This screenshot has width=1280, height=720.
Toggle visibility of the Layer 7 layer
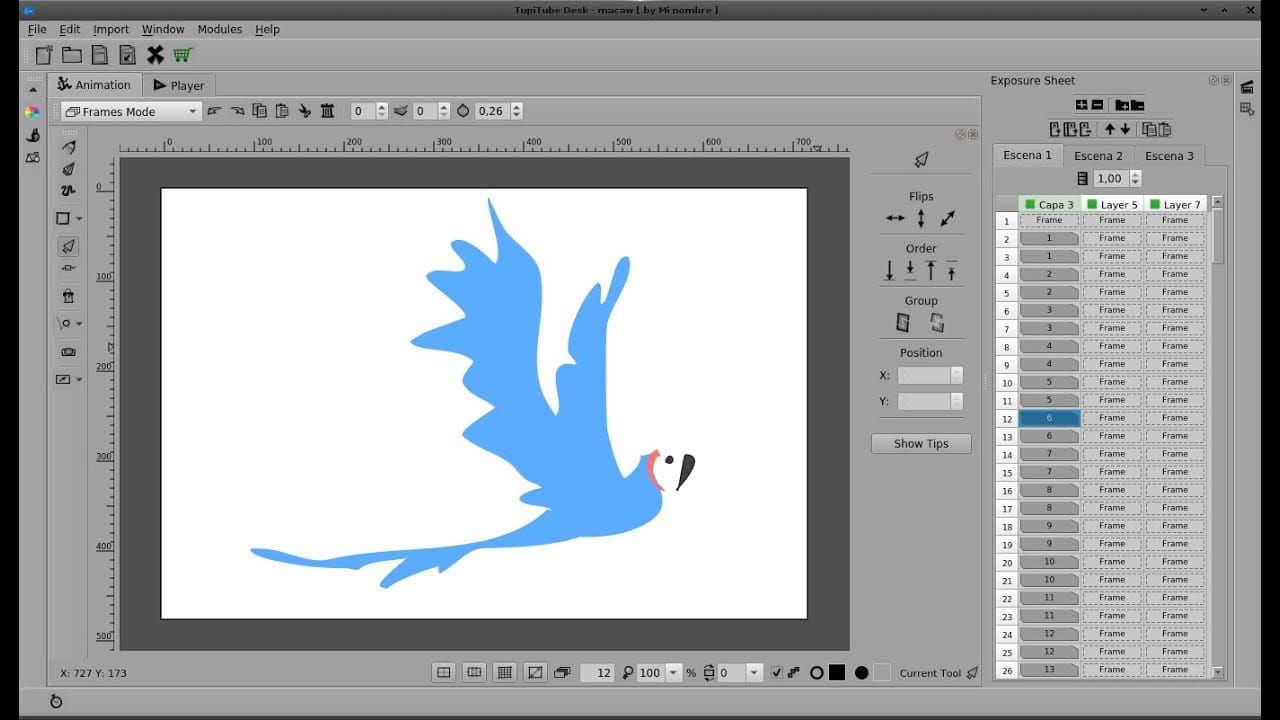click(1155, 205)
